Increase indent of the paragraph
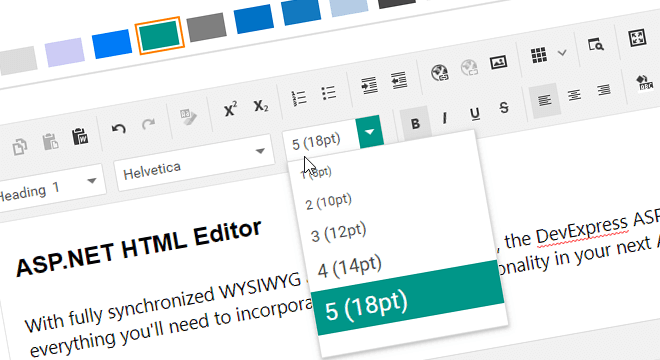The image size is (660, 360). tap(369, 85)
